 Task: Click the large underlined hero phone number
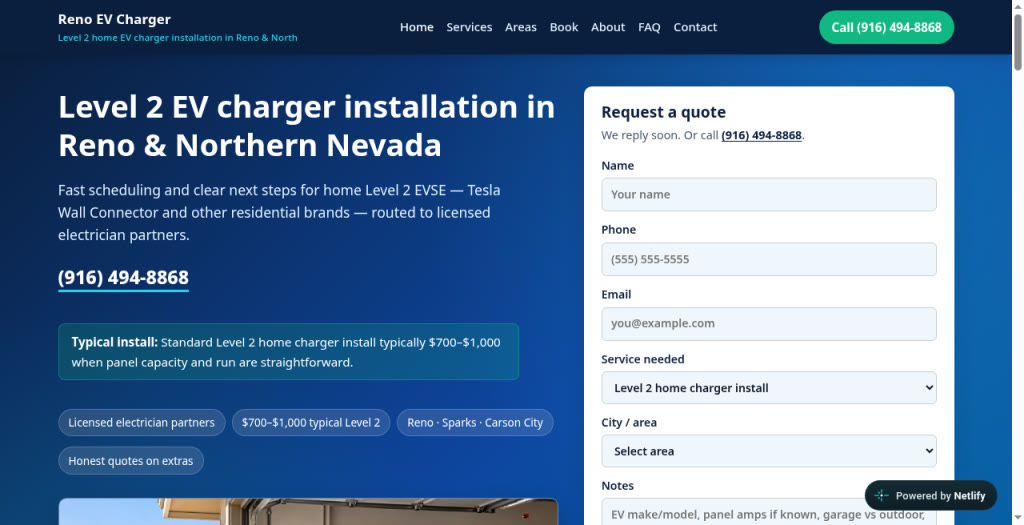coord(123,278)
